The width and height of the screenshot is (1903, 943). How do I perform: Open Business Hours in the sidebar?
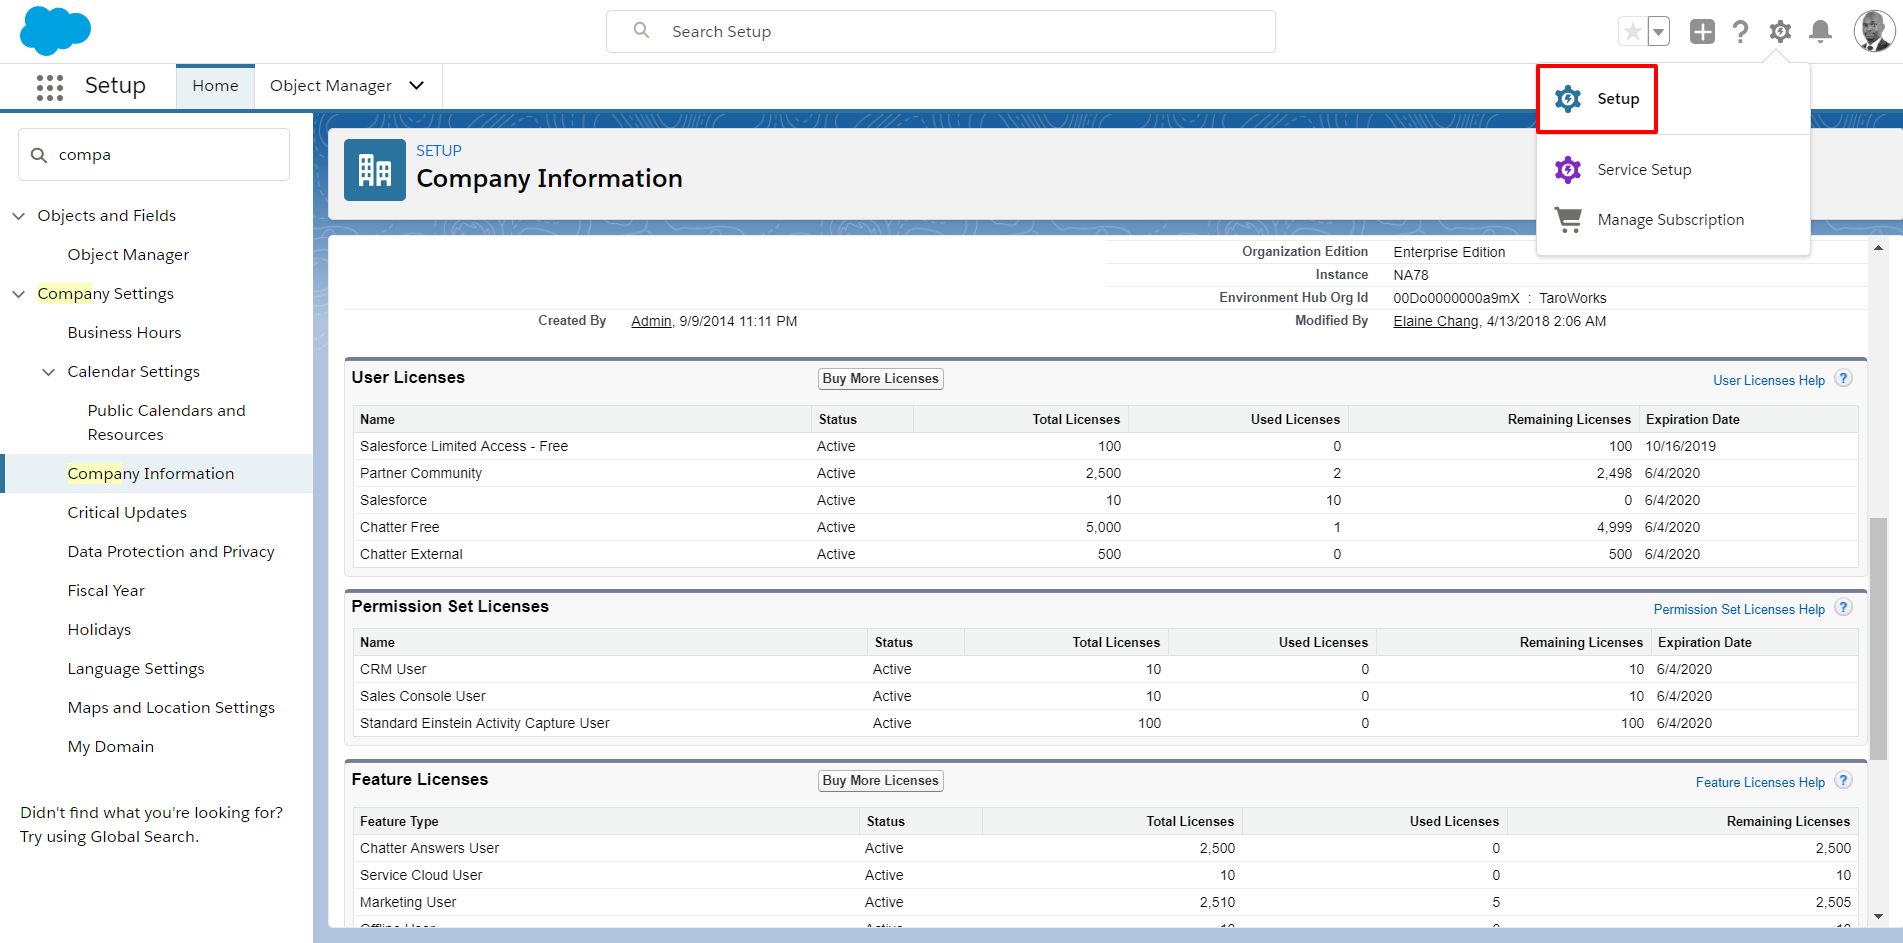[124, 333]
